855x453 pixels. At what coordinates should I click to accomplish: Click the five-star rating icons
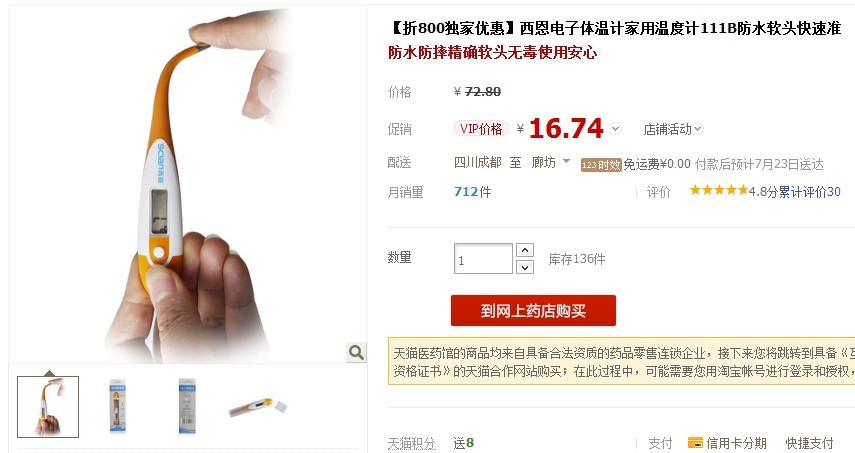(x=719, y=190)
